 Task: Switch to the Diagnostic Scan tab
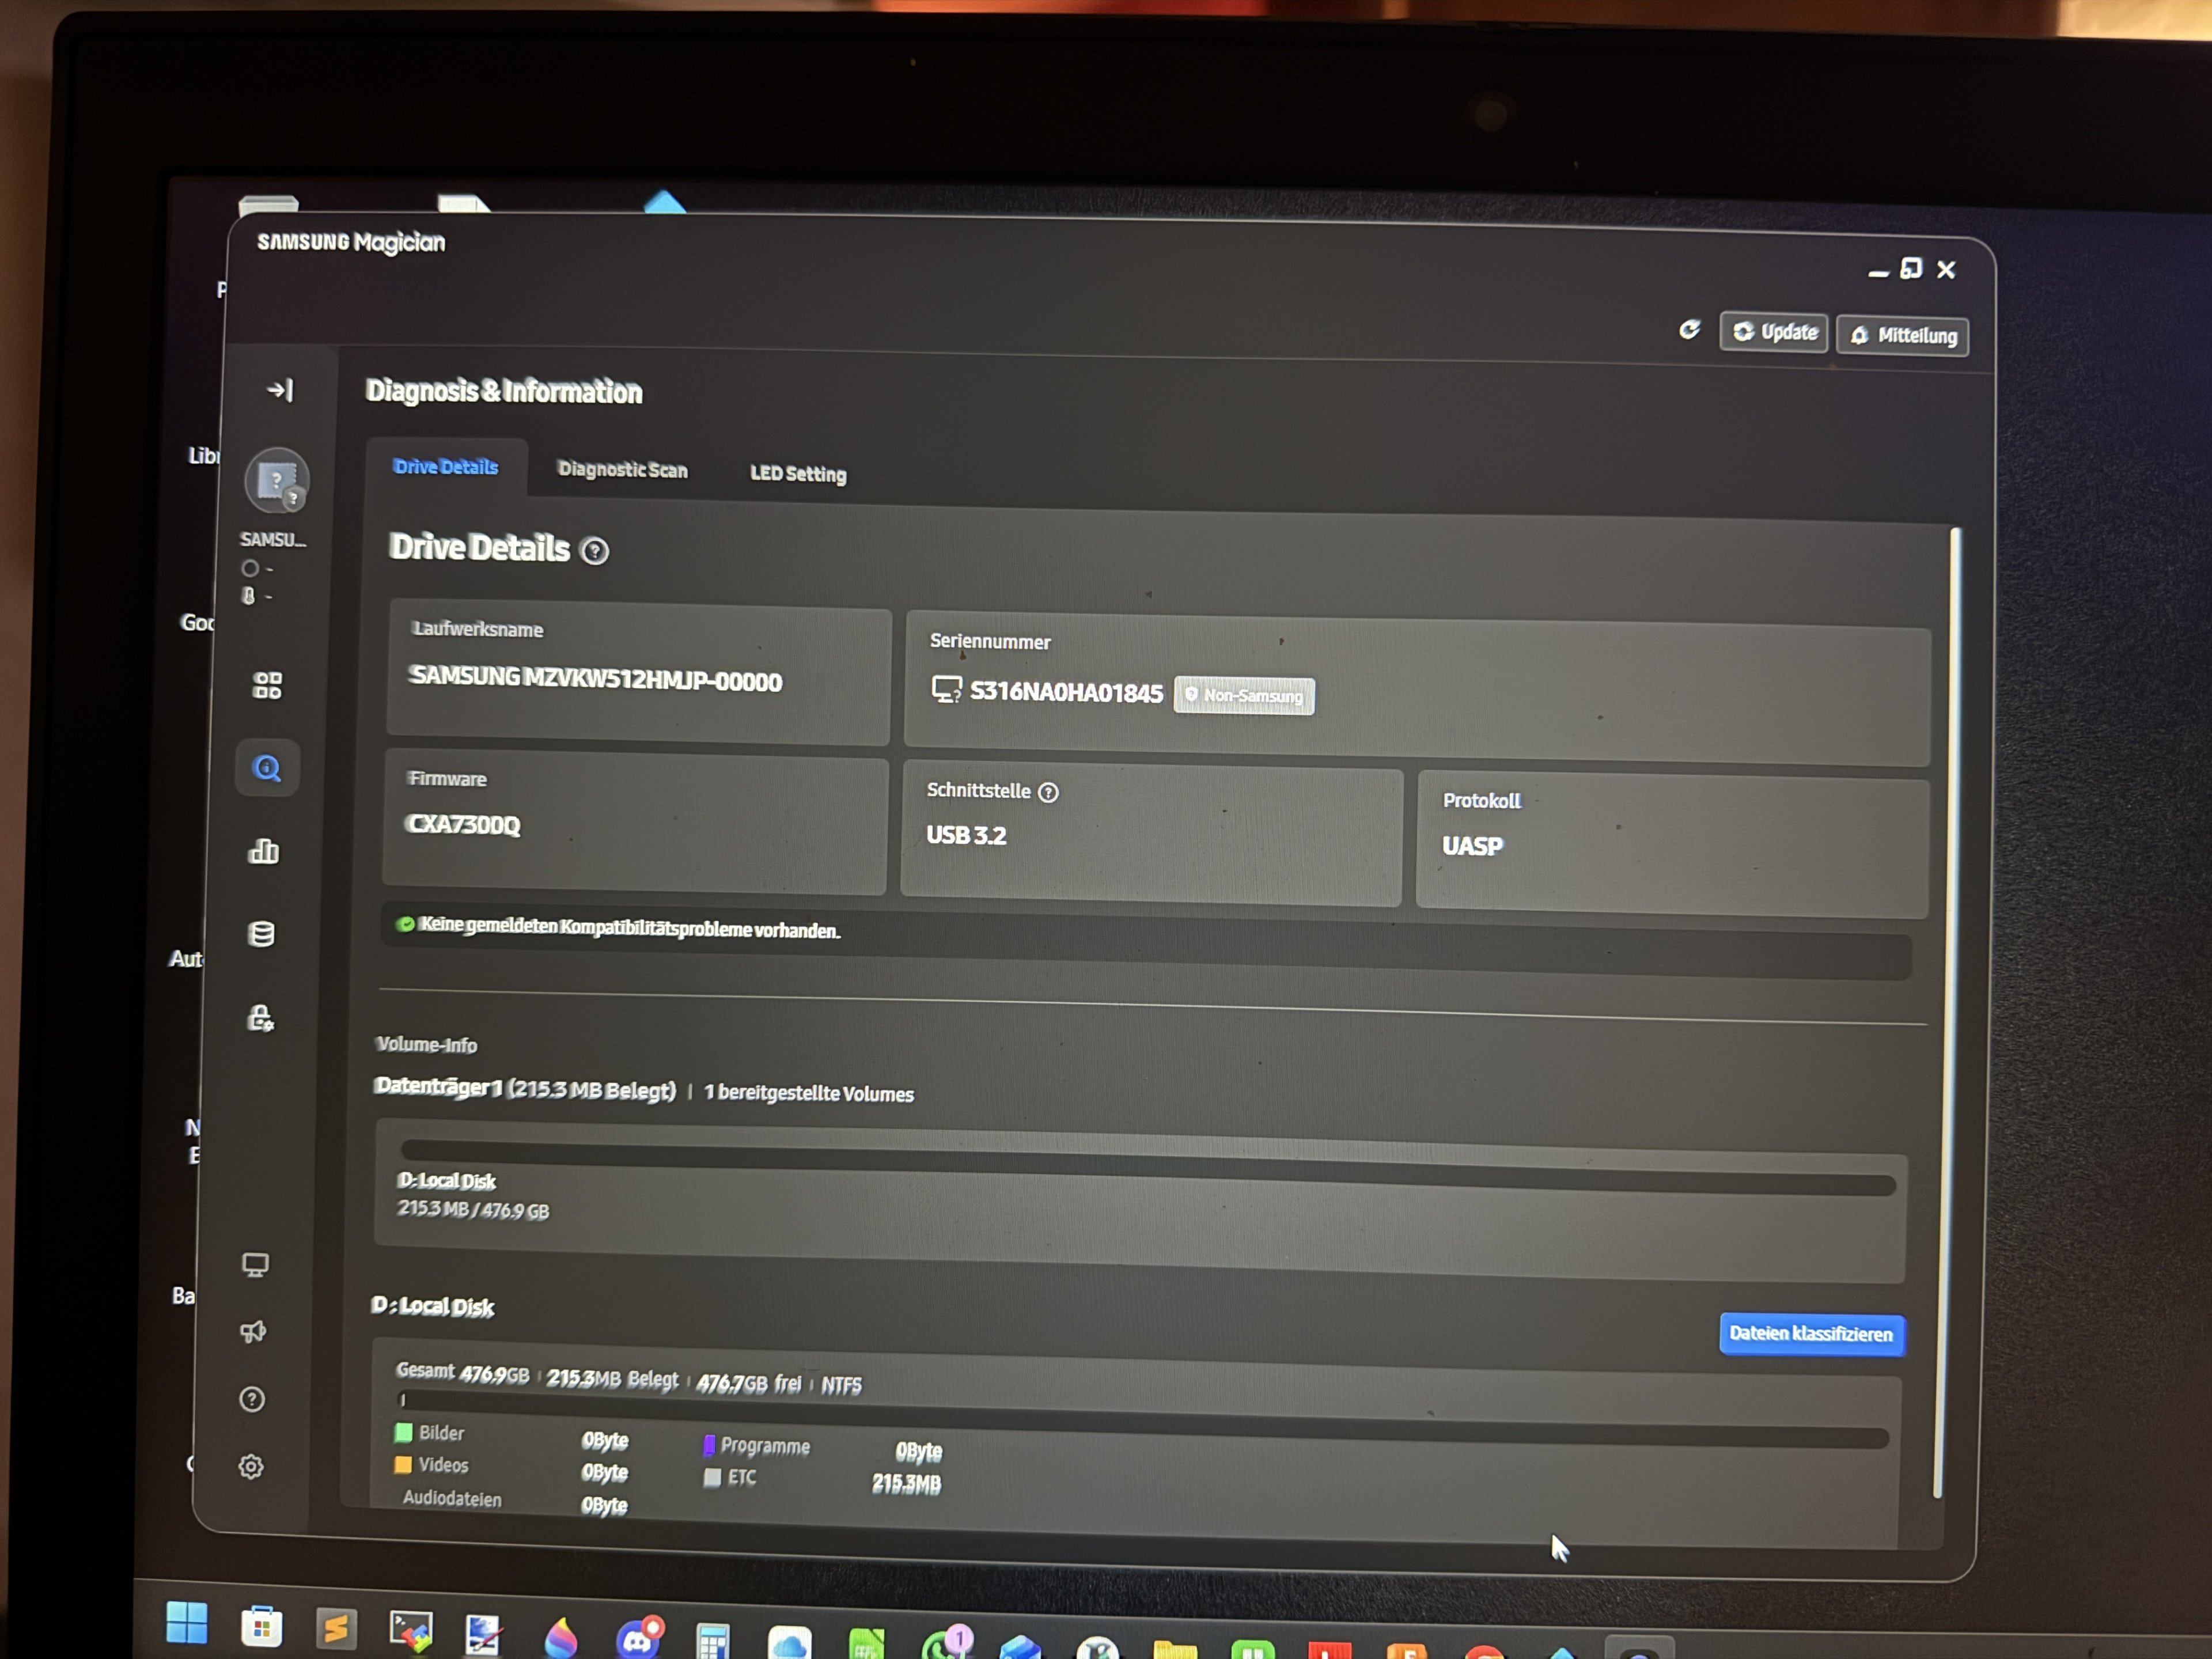coord(622,469)
